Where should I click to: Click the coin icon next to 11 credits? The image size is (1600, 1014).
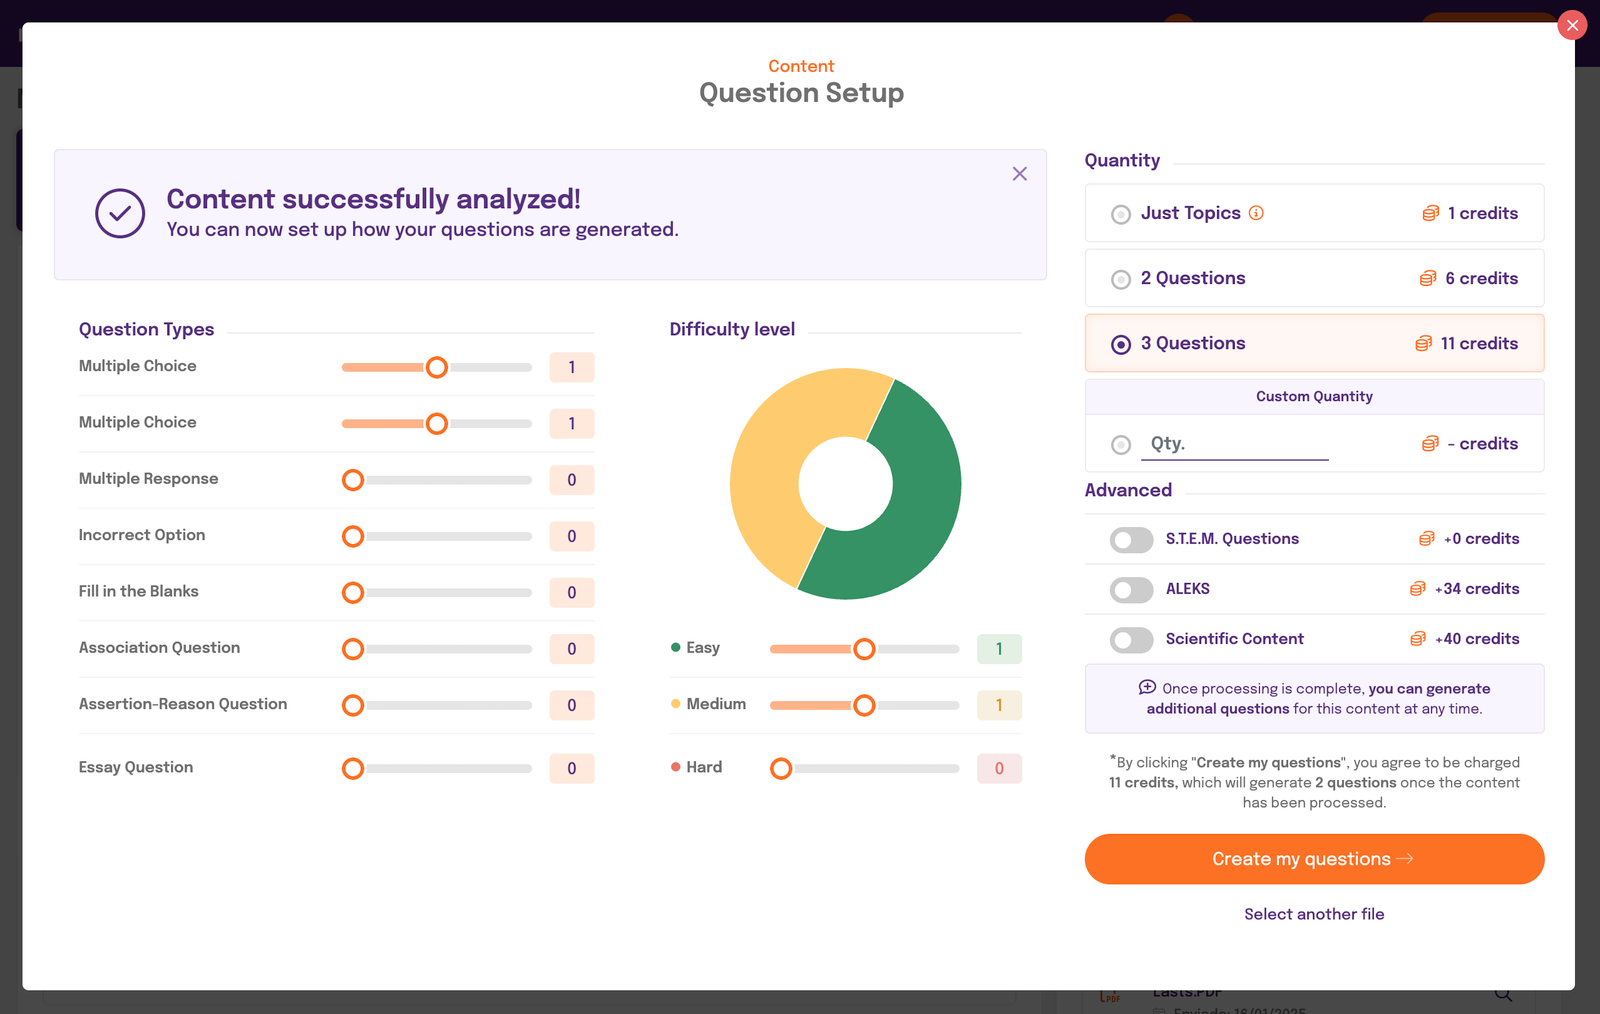pyautogui.click(x=1422, y=343)
